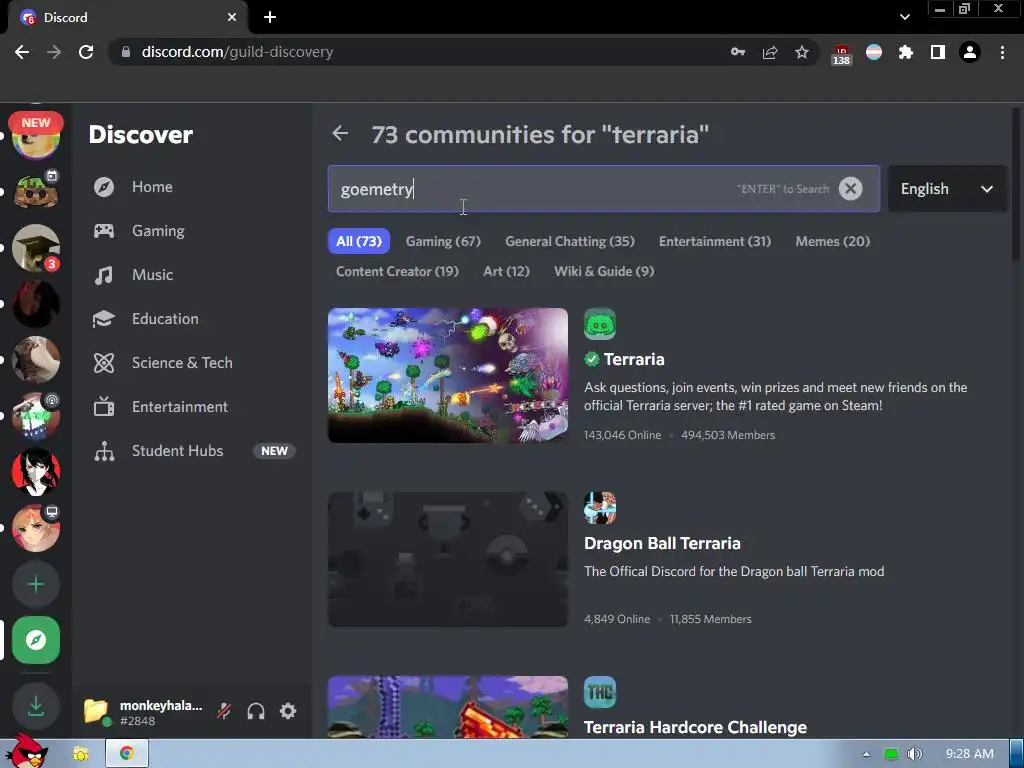Open Terraria Hardcore Challenge banner image
Viewport: 1024px width, 768px height.
coord(447,707)
